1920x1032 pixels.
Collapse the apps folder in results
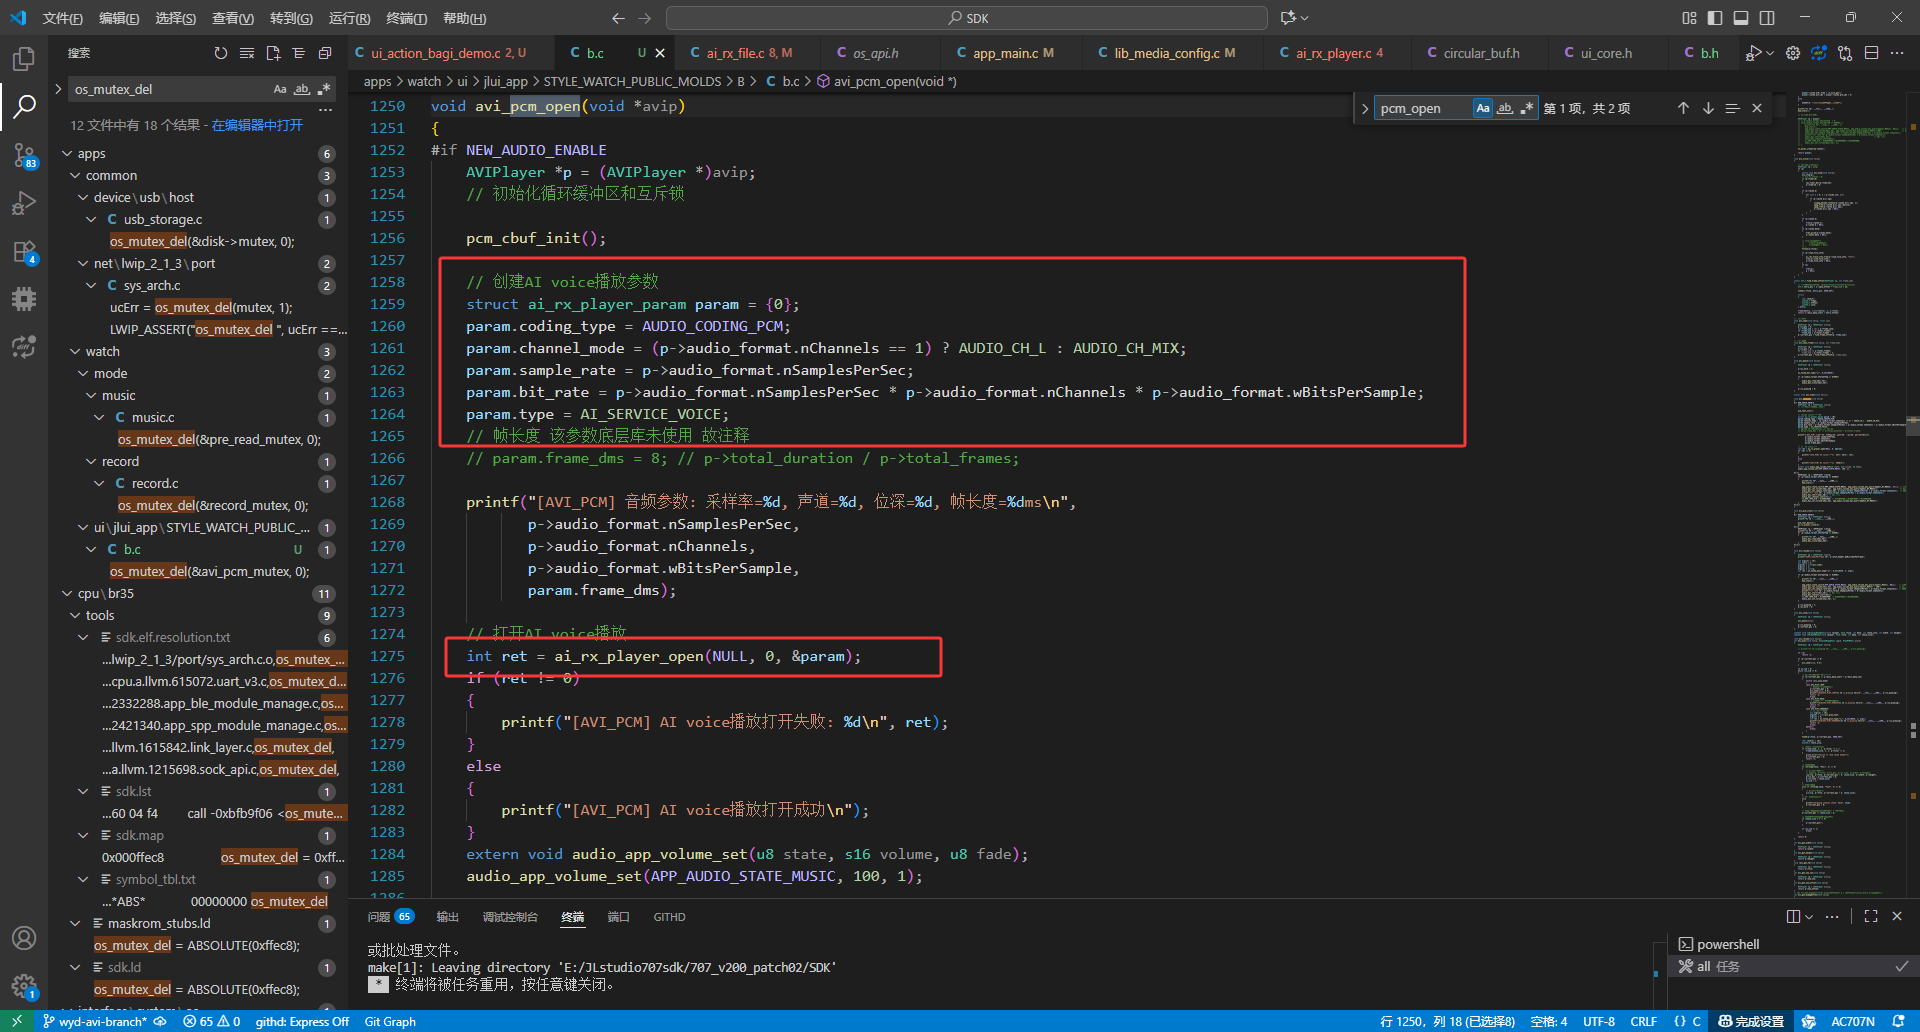[x=67, y=153]
